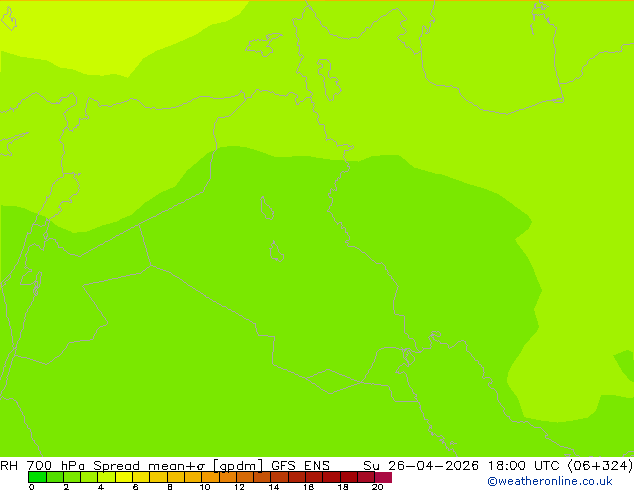The height and width of the screenshot is (490, 634).
Task: Choose the orange swatch starting at value 10
Action: (x=210, y=477)
